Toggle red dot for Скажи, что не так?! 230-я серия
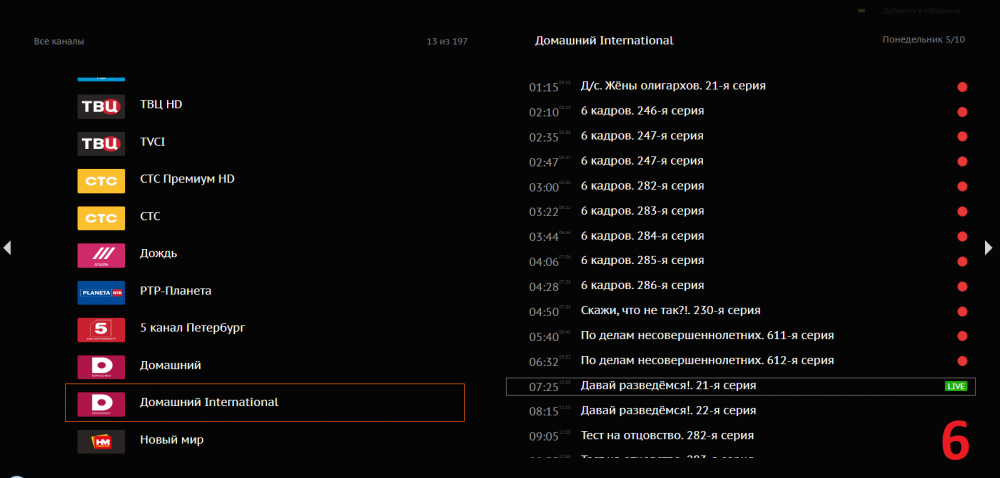The image size is (1000, 478). pos(962,310)
